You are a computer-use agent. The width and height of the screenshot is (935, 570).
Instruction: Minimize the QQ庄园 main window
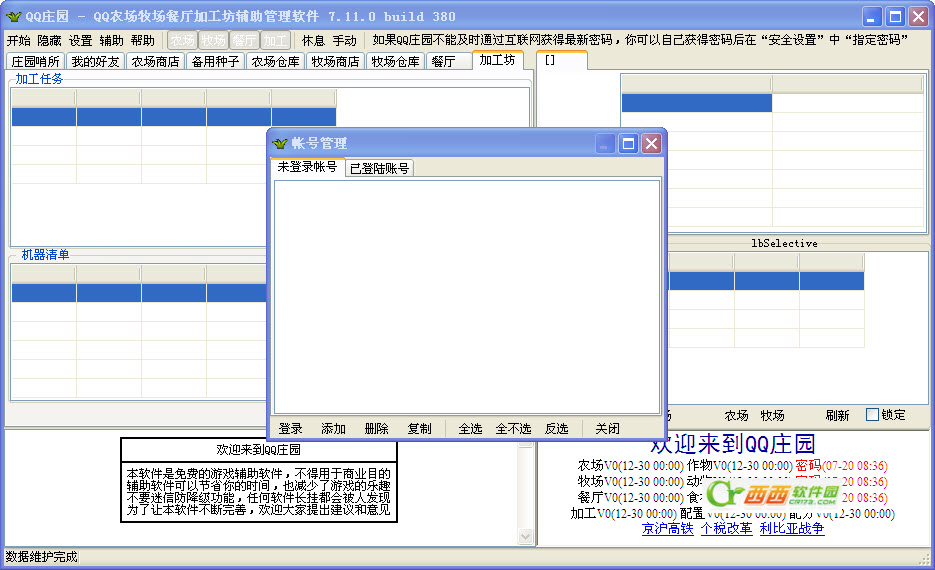coord(872,17)
